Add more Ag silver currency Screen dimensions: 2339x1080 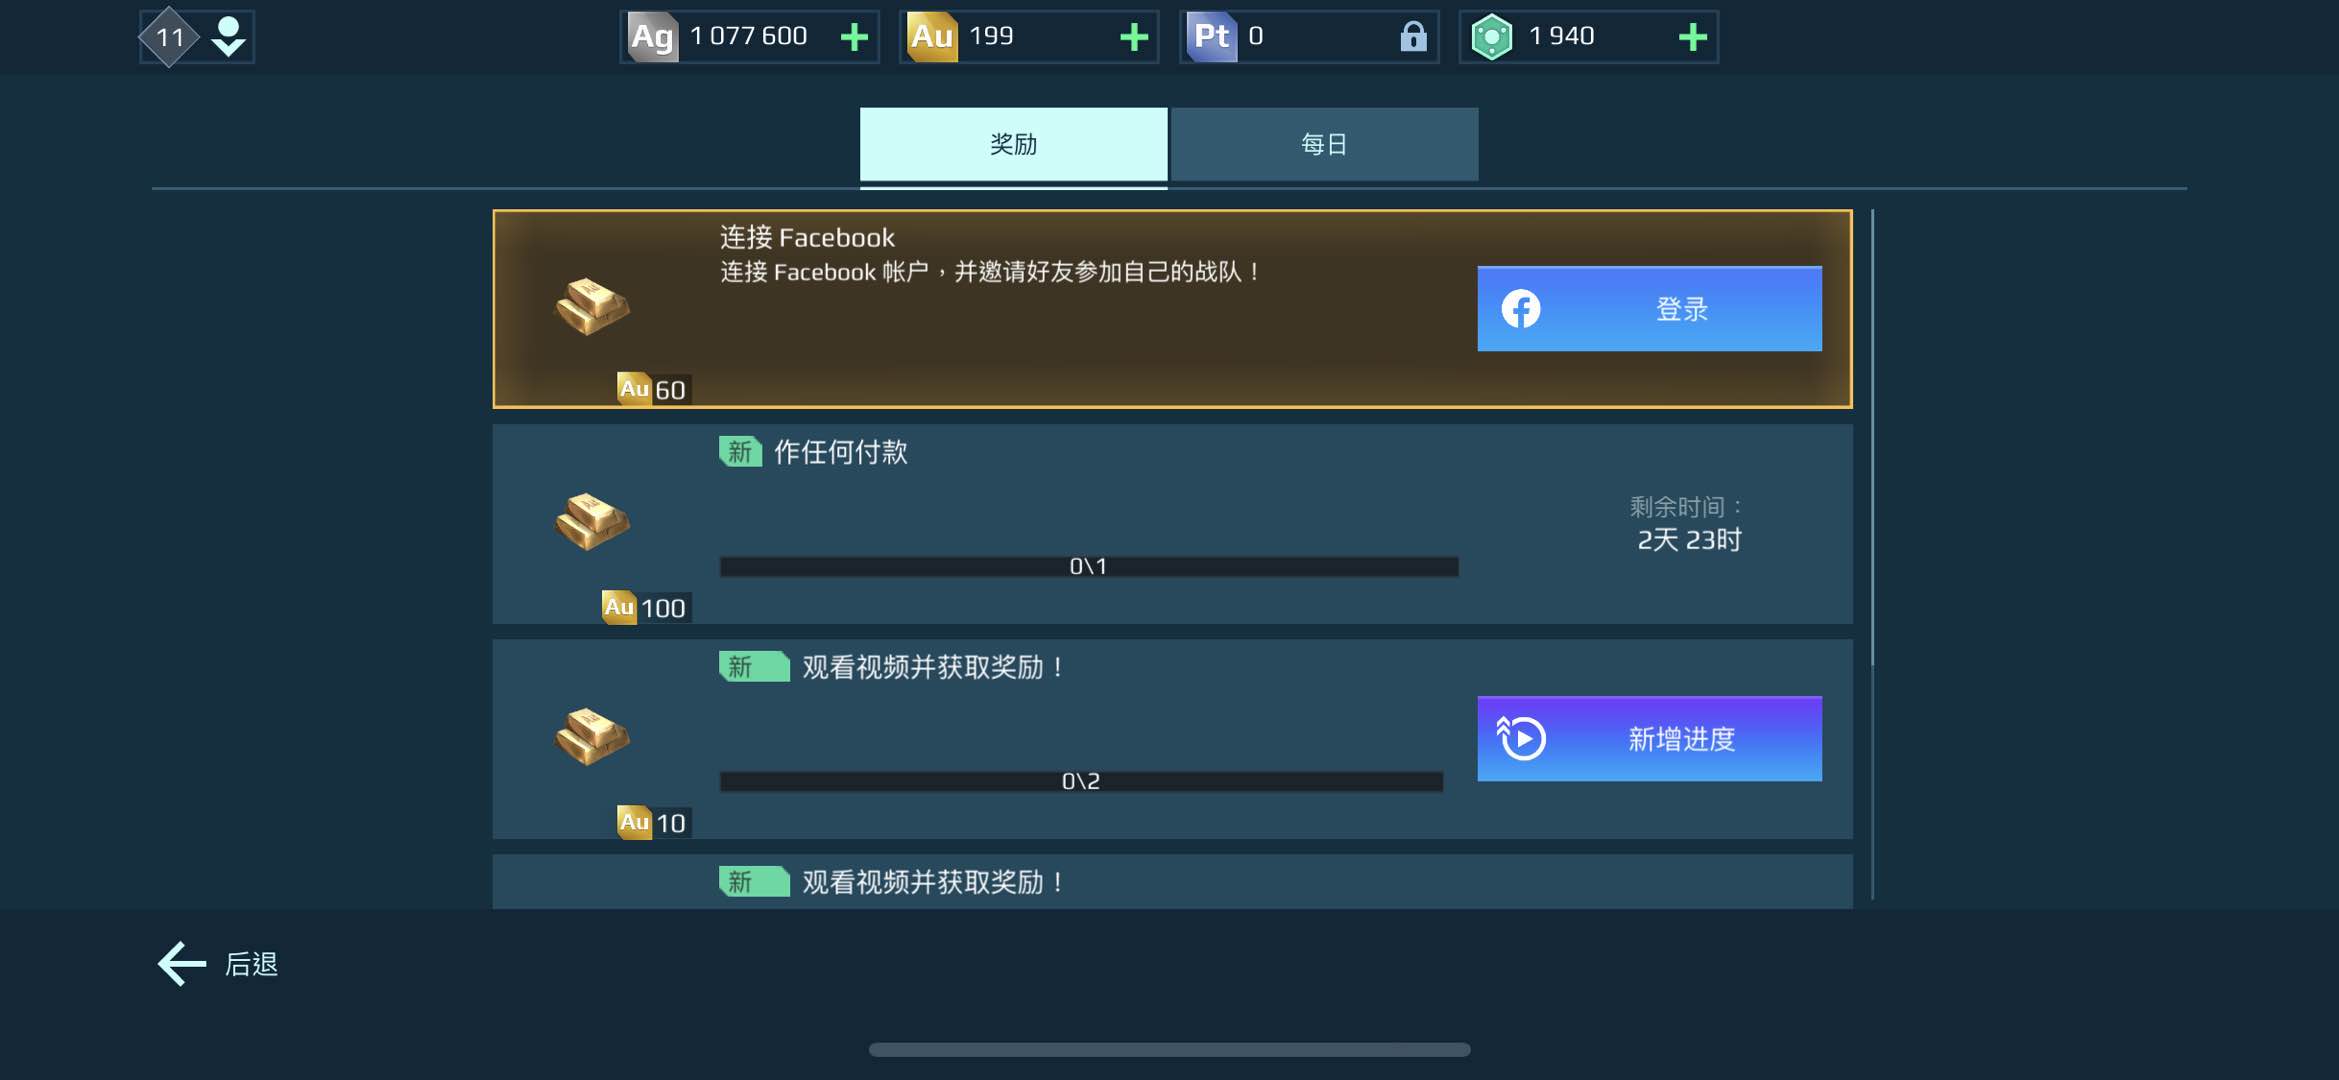click(853, 37)
